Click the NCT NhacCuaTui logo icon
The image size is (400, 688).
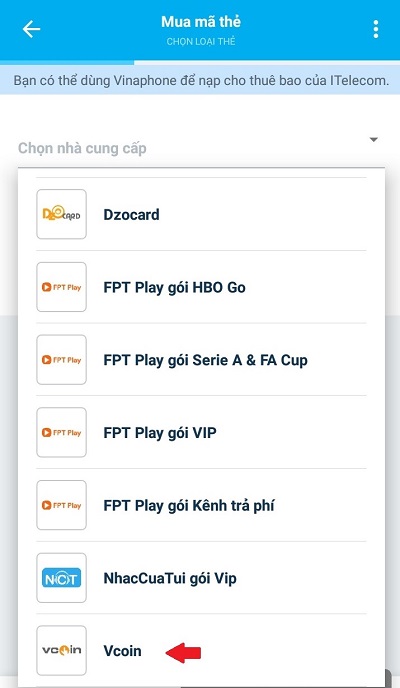tap(61, 578)
